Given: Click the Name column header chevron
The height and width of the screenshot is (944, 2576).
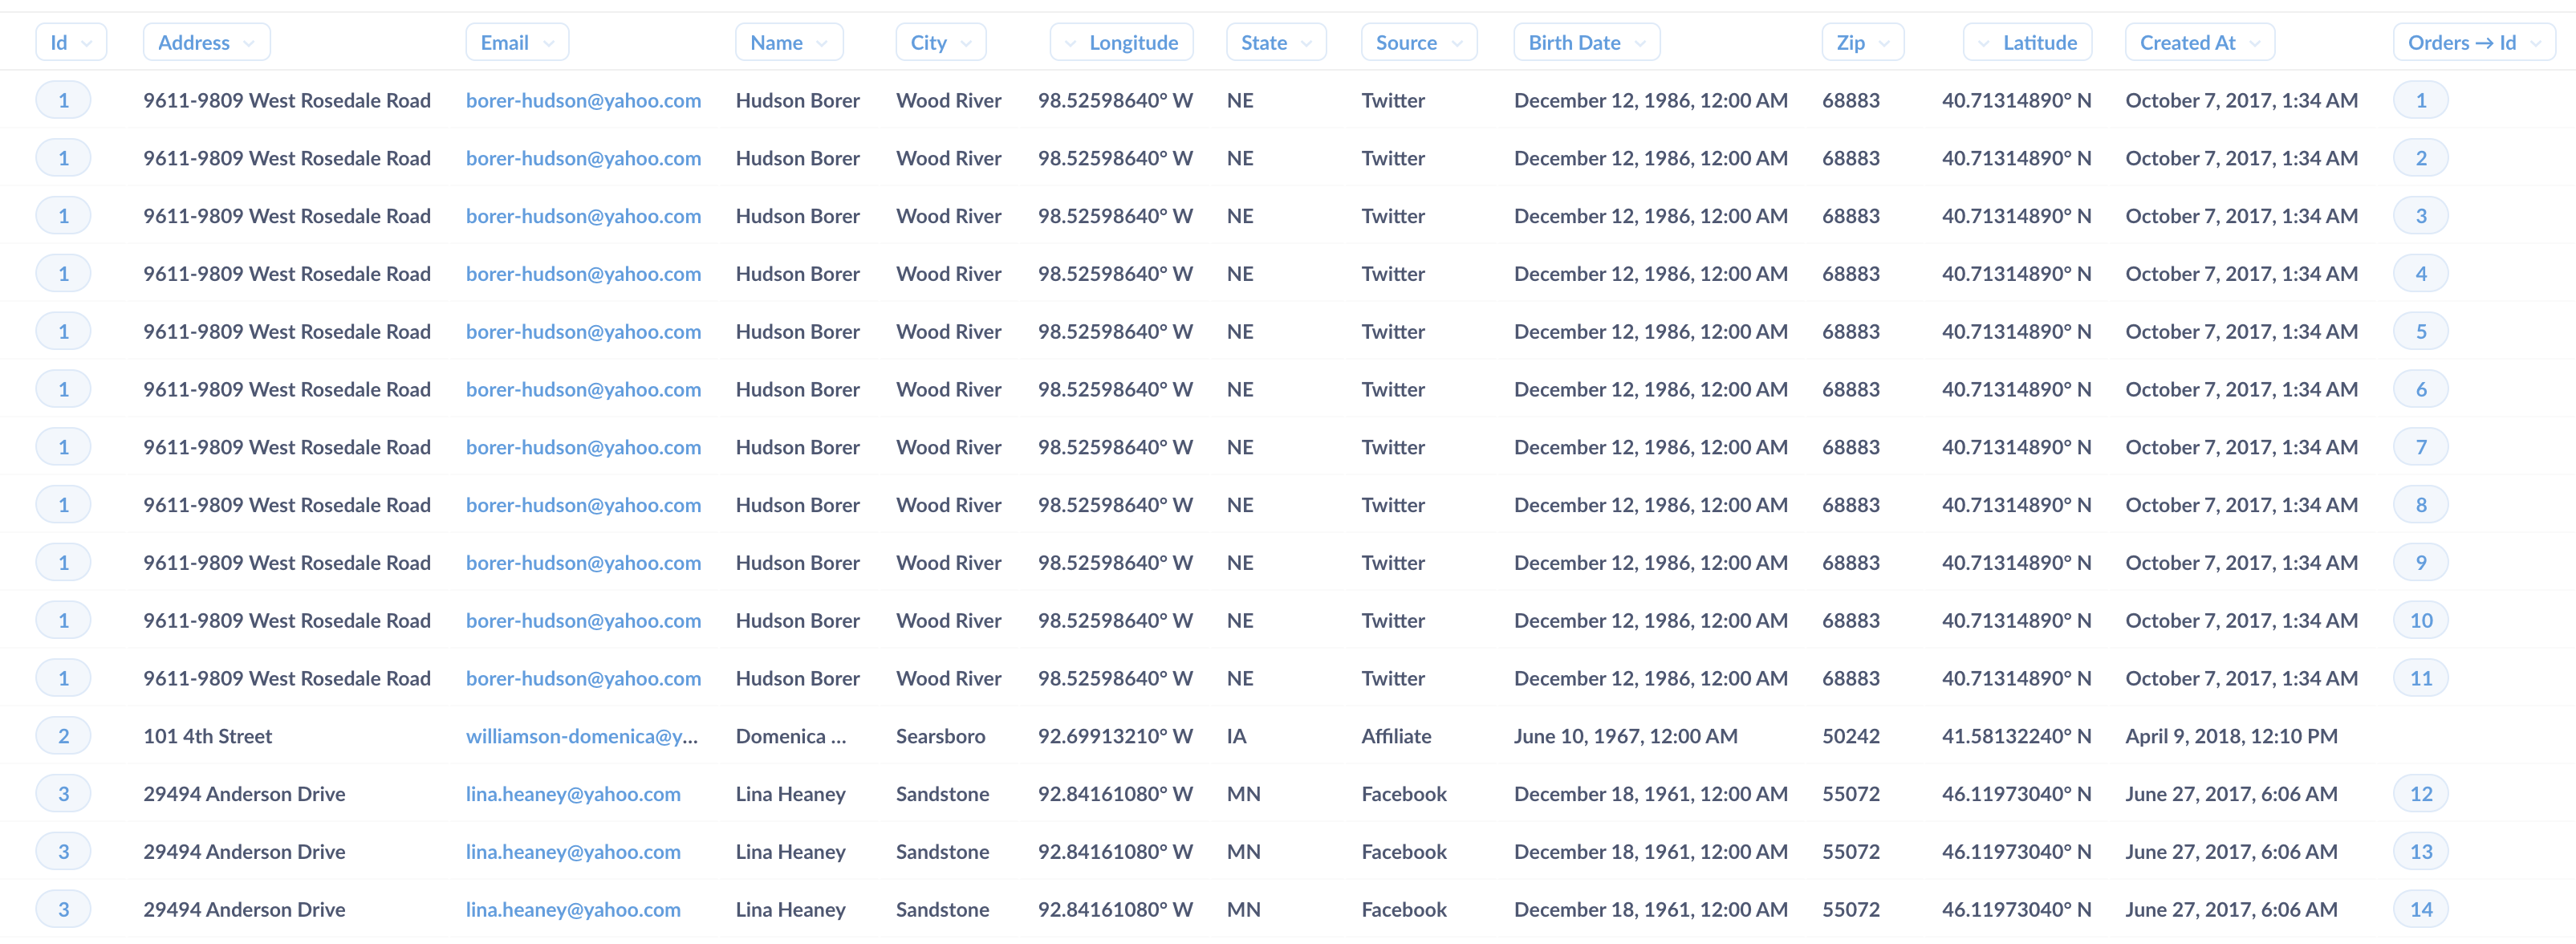Looking at the screenshot, I should [x=821, y=43].
